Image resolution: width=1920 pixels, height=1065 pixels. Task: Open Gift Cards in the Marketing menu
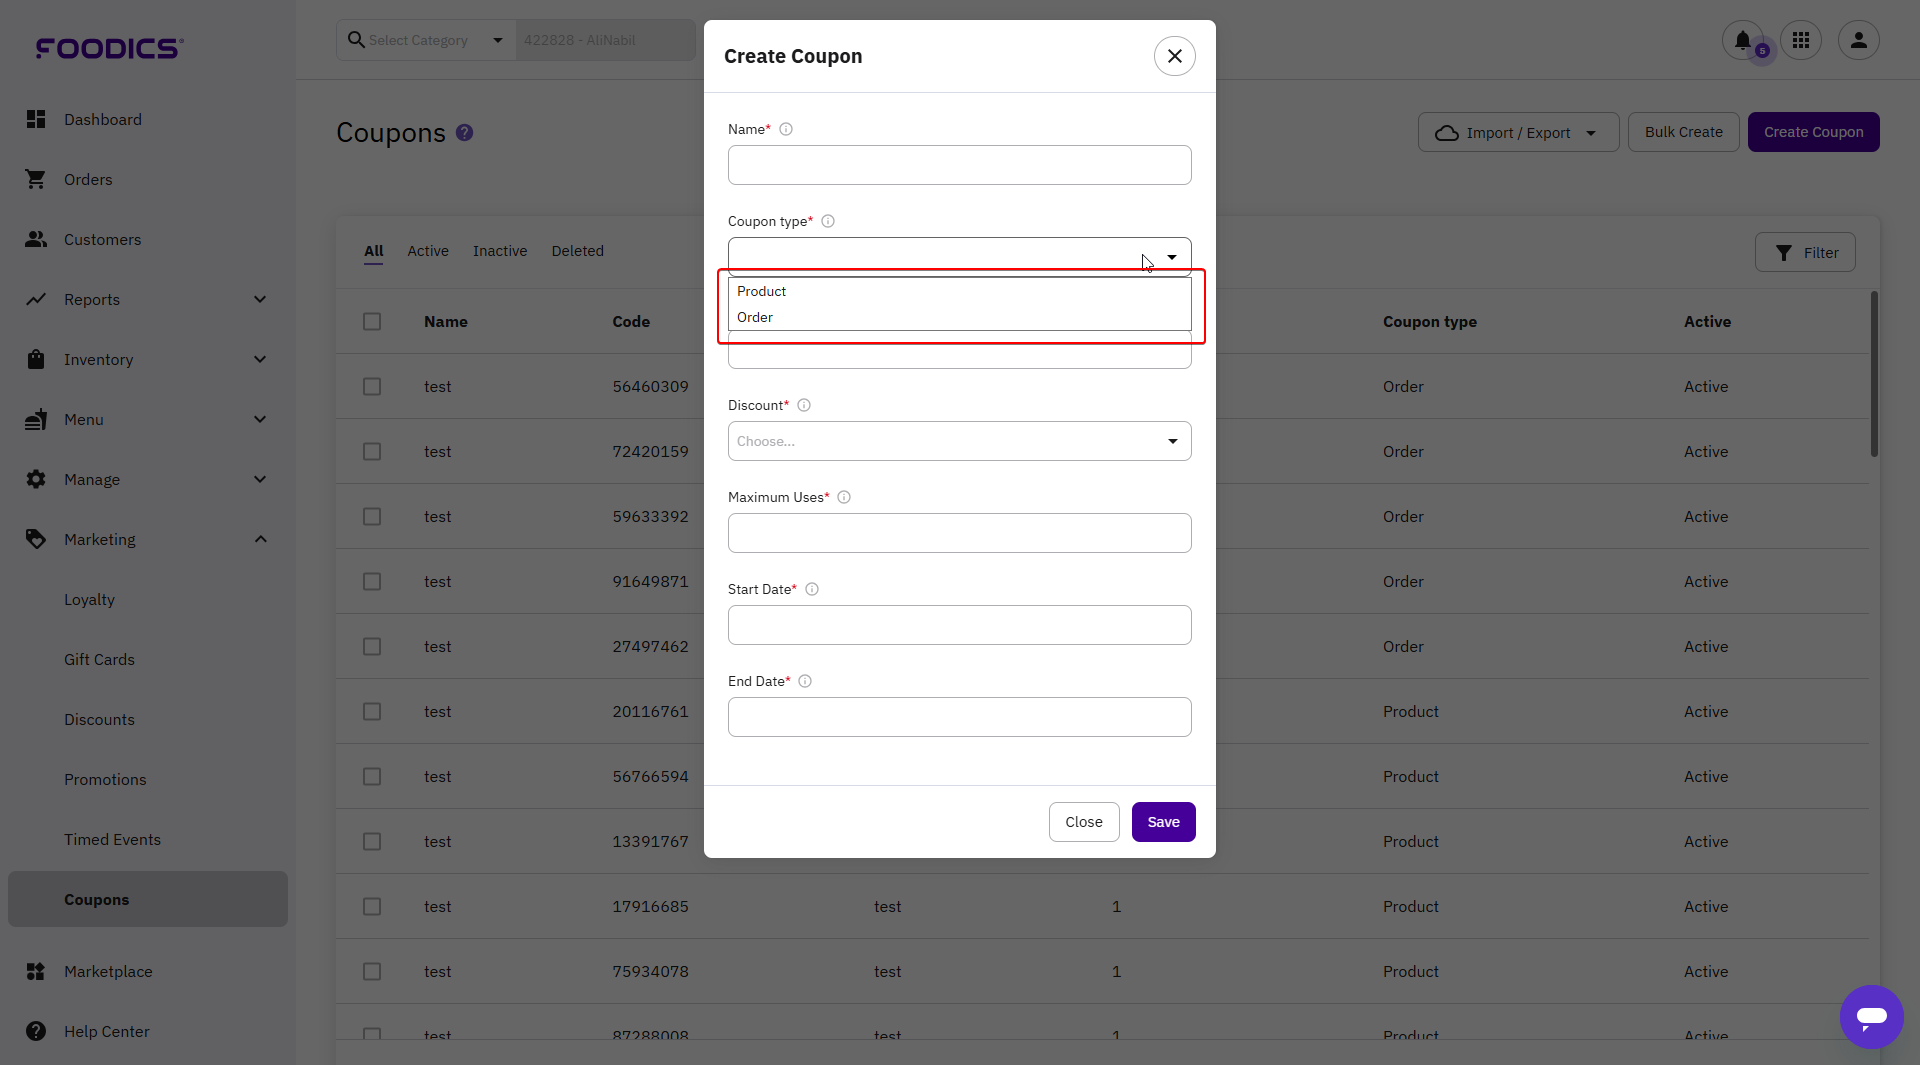99,660
